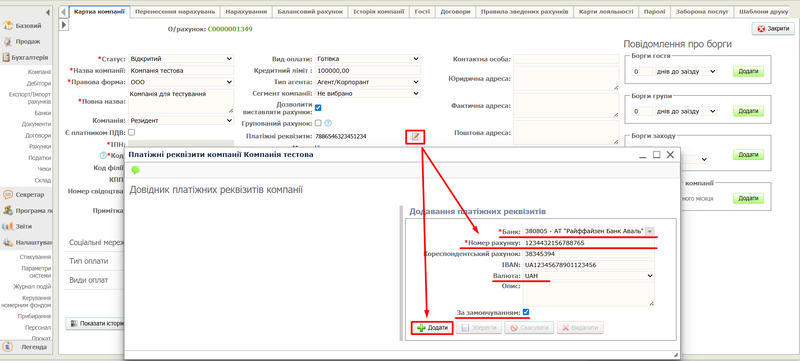Click Додати in Борги заходу section
The image size is (800, 361).
pyautogui.click(x=748, y=154)
